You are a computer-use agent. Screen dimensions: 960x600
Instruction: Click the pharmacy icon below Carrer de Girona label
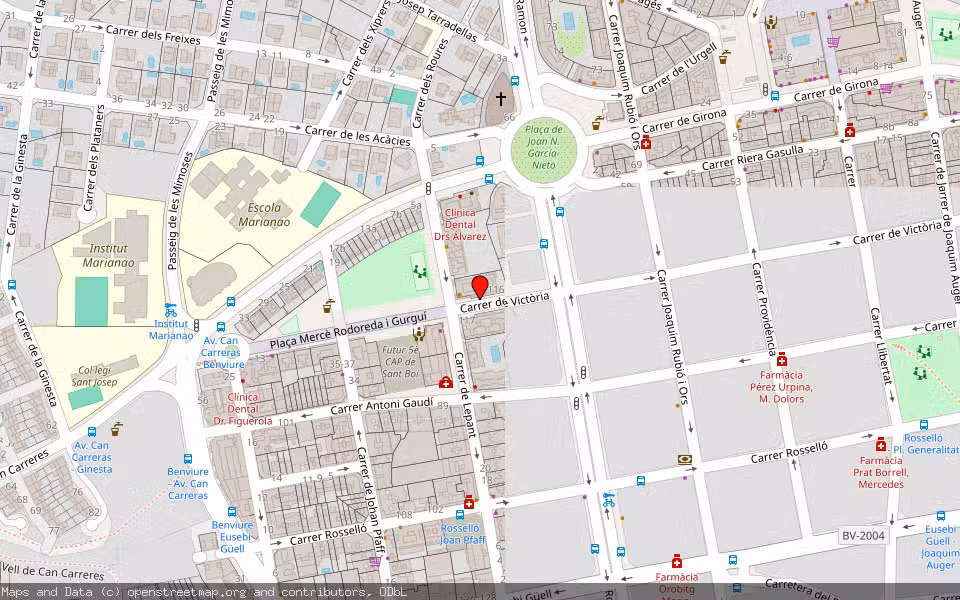(x=849, y=130)
